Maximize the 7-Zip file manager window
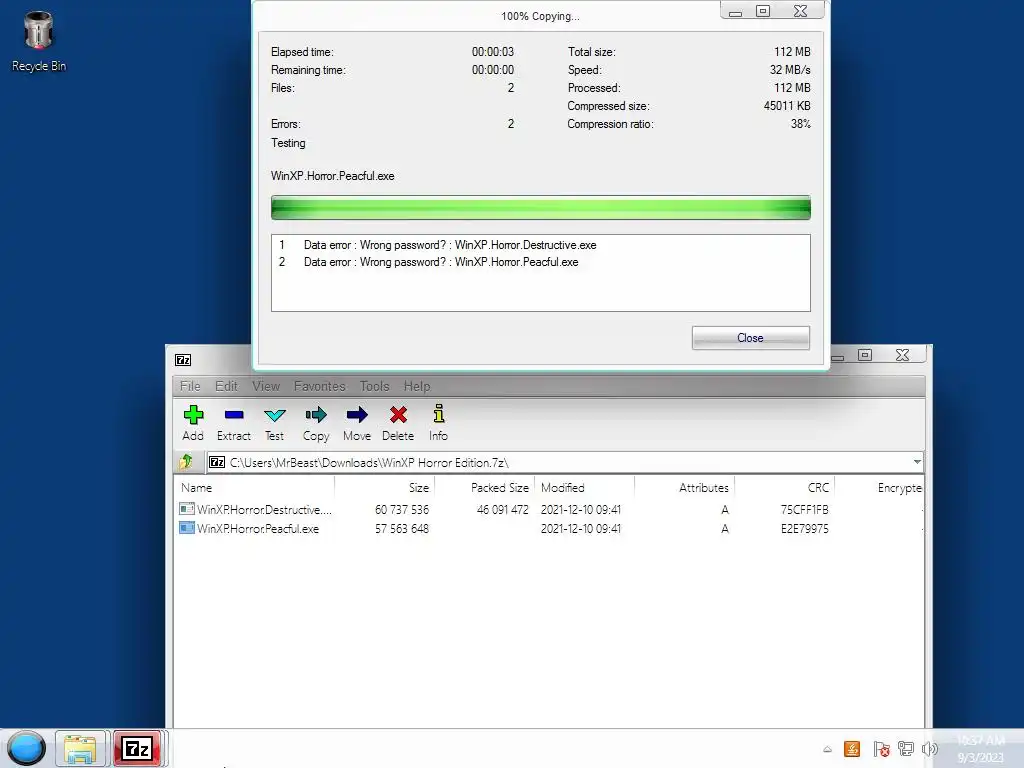 click(865, 355)
